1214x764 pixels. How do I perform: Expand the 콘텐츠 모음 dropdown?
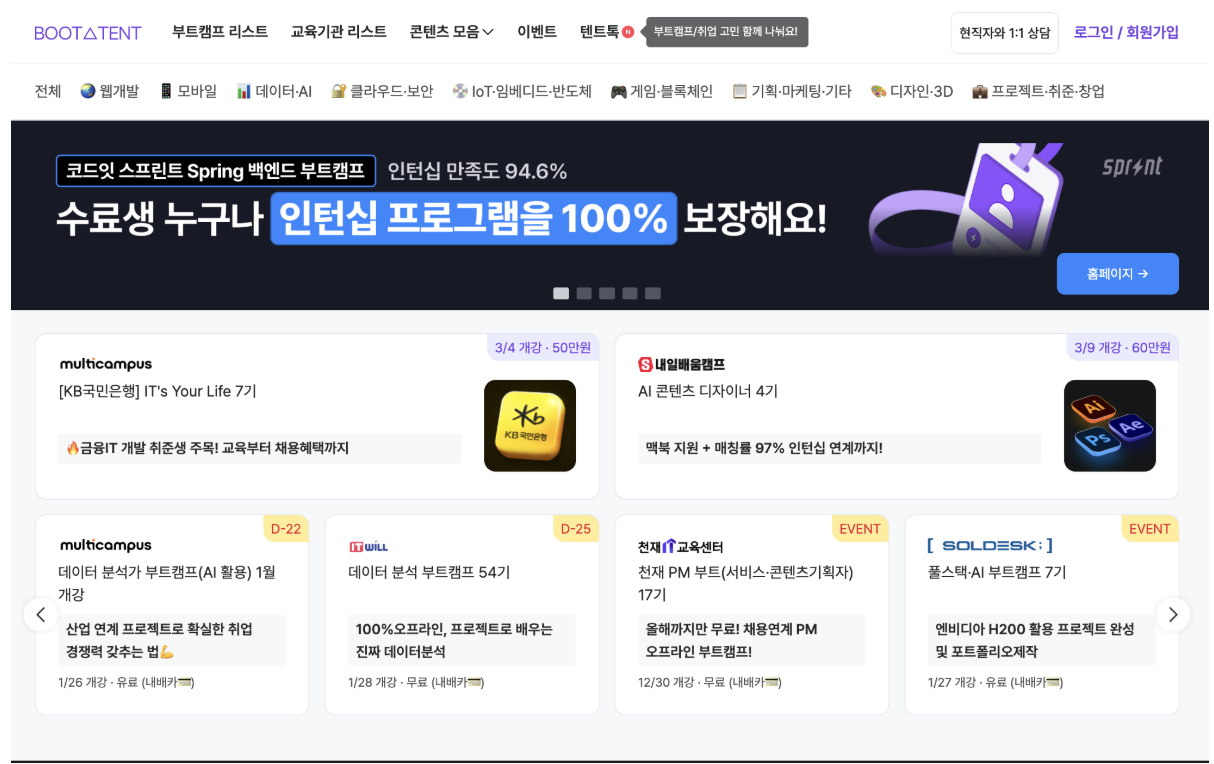point(452,32)
